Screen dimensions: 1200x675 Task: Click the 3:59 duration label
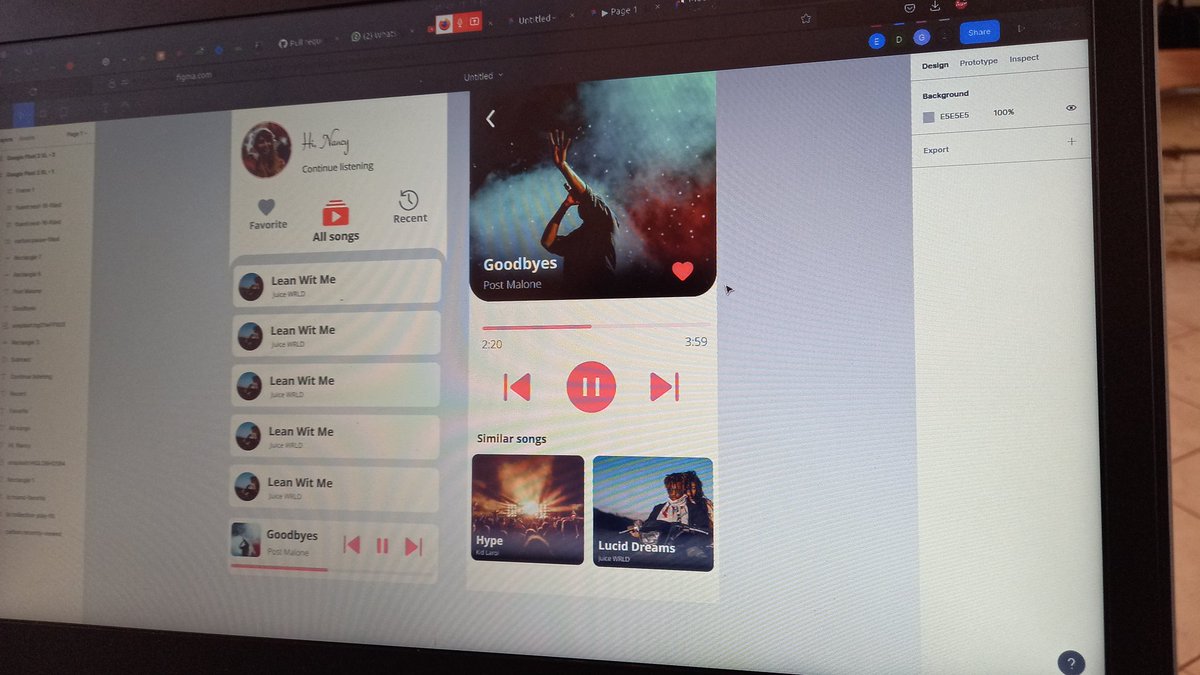pos(696,342)
